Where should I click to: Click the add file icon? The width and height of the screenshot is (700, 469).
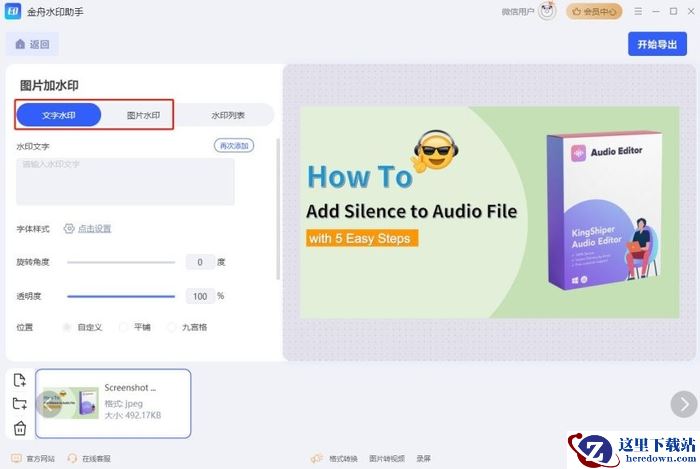[20, 380]
